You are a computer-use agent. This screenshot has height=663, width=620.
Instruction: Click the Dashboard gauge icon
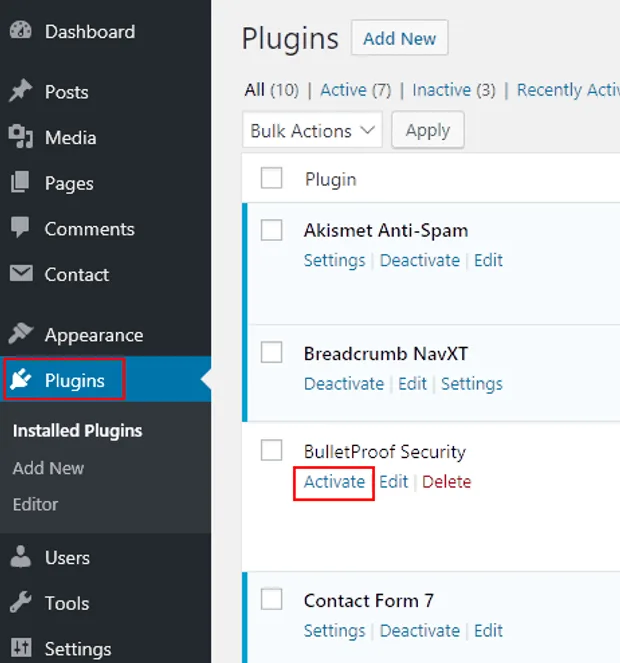tap(20, 31)
